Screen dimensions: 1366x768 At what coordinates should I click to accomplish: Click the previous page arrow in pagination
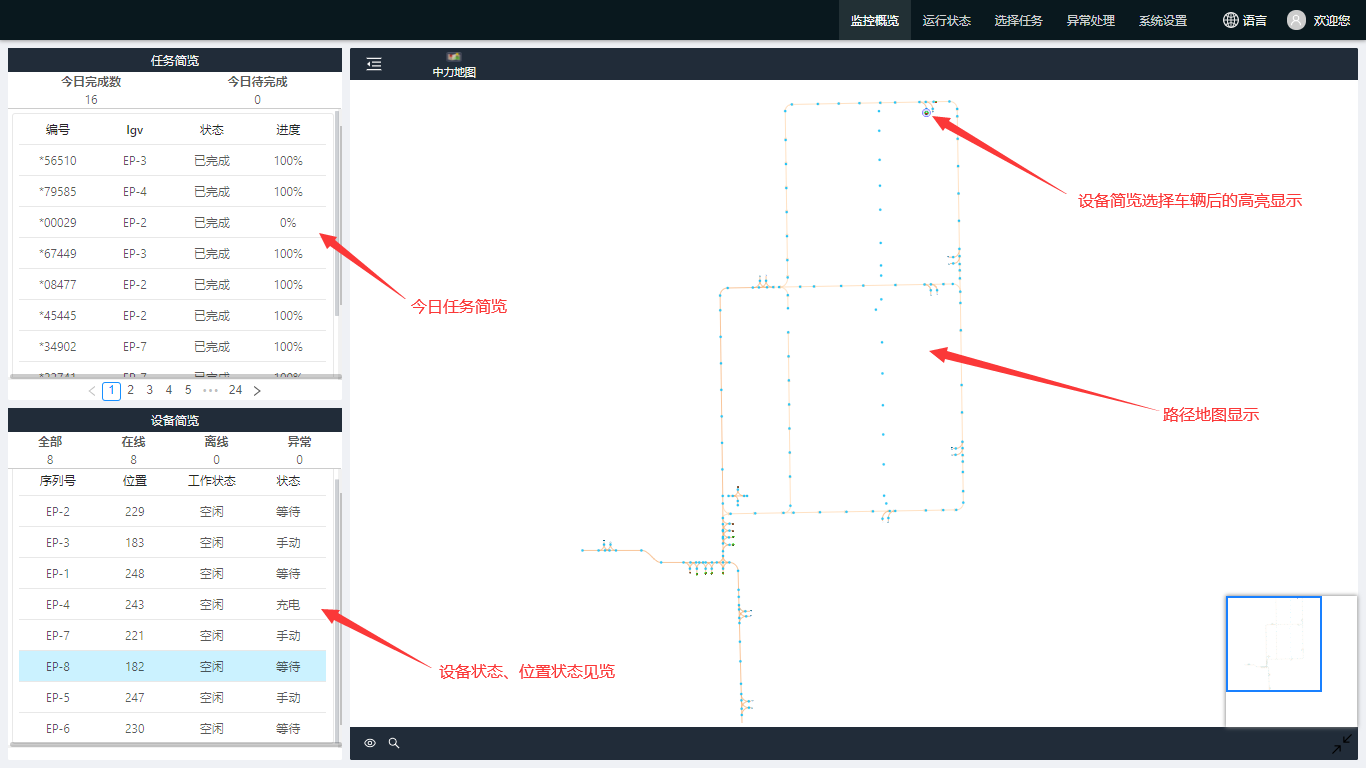click(92, 391)
